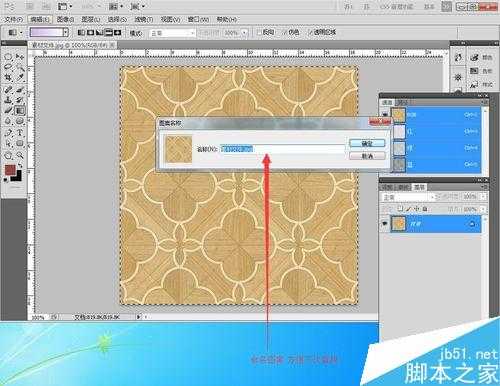Image resolution: width=500 pixels, height=386 pixels.
Task: Toggle visibility of RGB composite channel
Action: click(385, 115)
